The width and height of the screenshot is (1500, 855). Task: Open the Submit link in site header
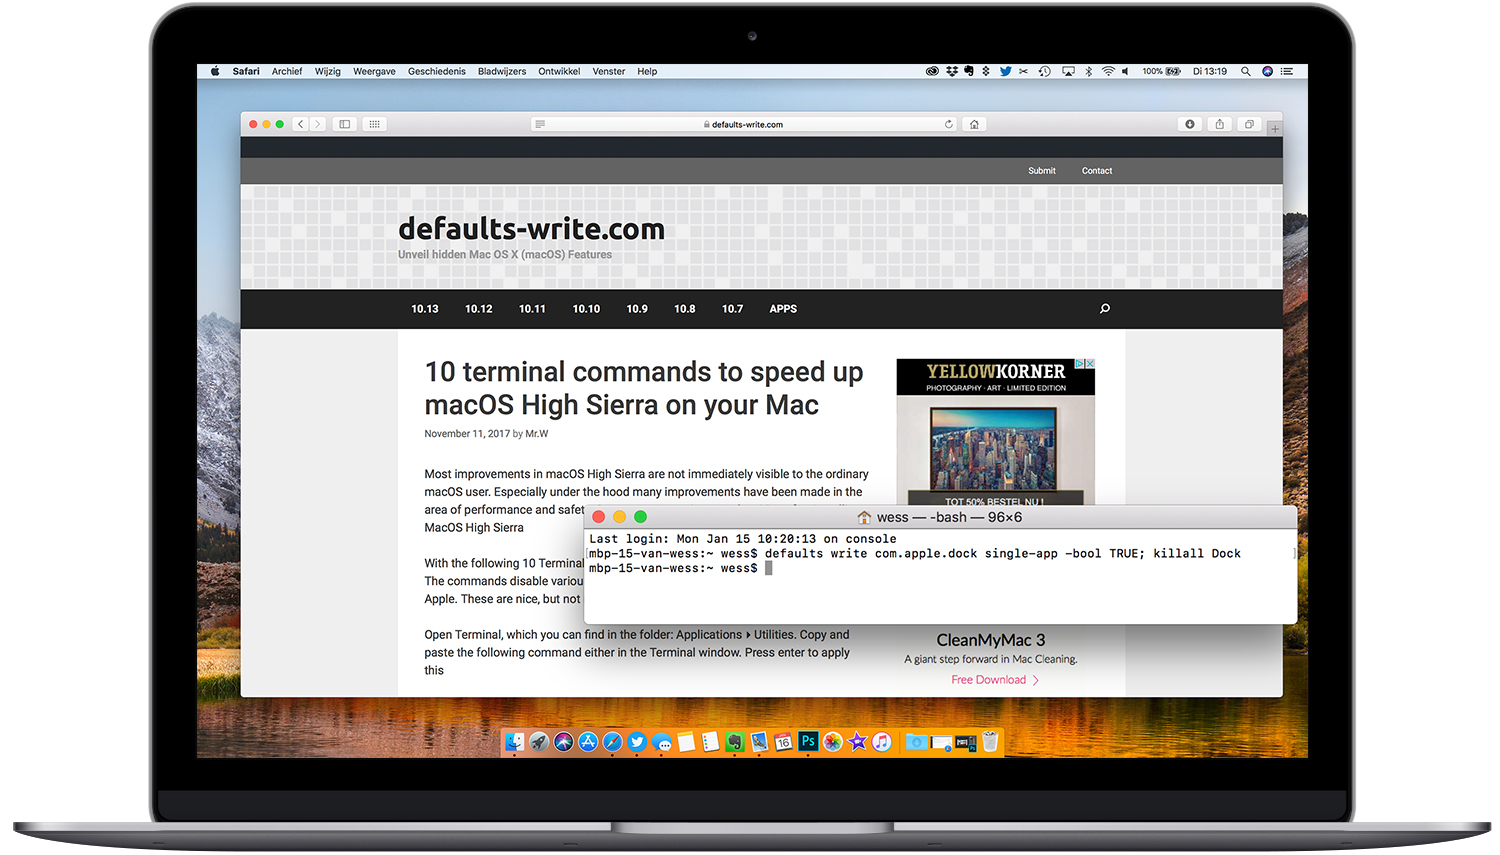tap(1042, 171)
